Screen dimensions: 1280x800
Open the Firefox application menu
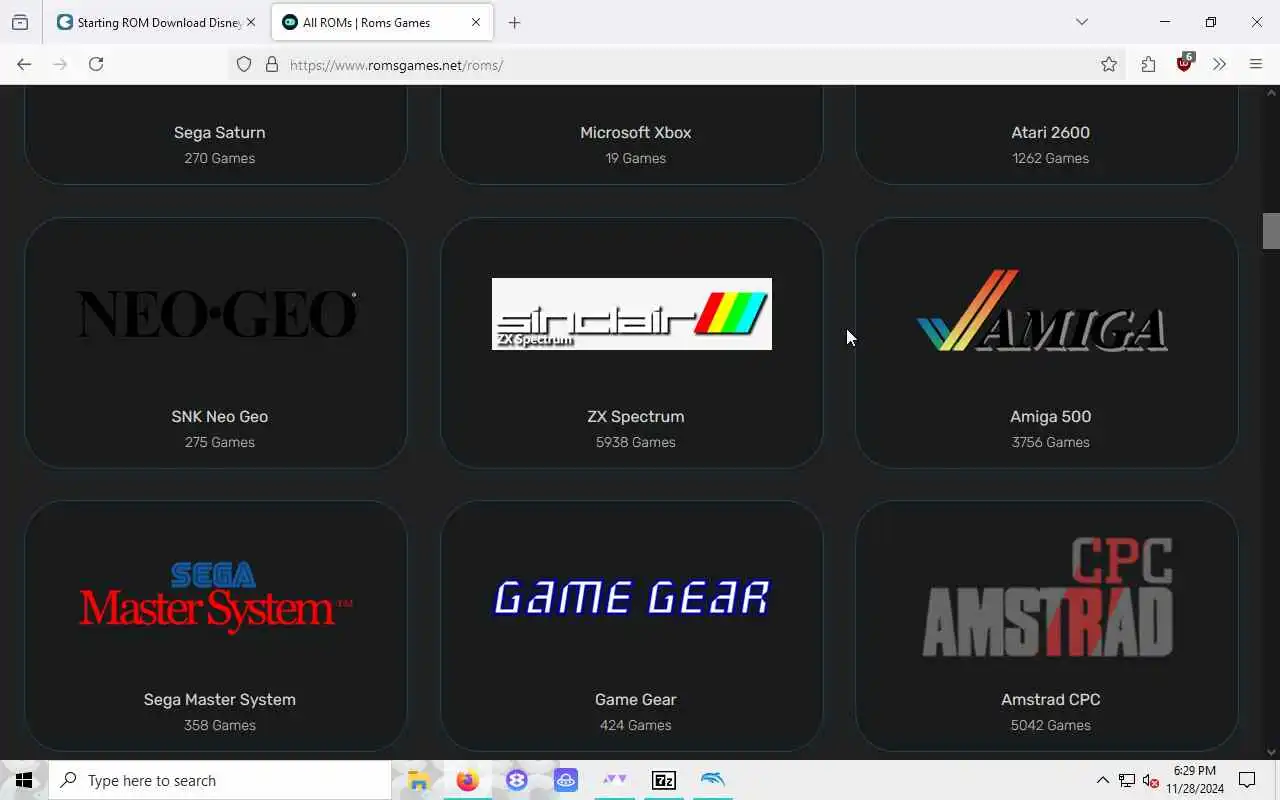[1256, 64]
